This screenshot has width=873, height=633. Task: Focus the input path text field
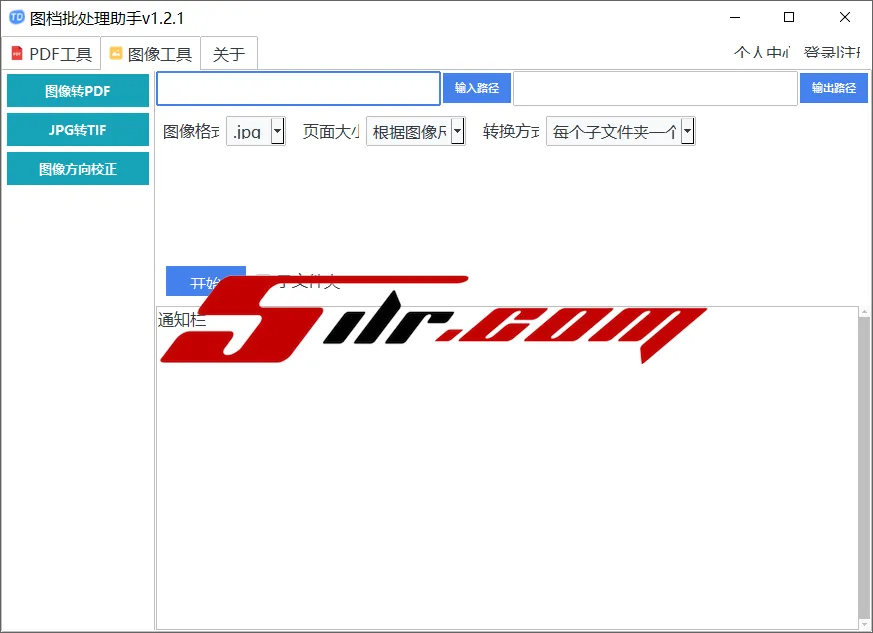pyautogui.click(x=298, y=89)
